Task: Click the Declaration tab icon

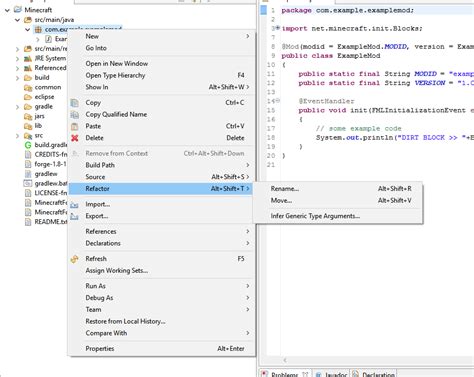Action: point(356,374)
